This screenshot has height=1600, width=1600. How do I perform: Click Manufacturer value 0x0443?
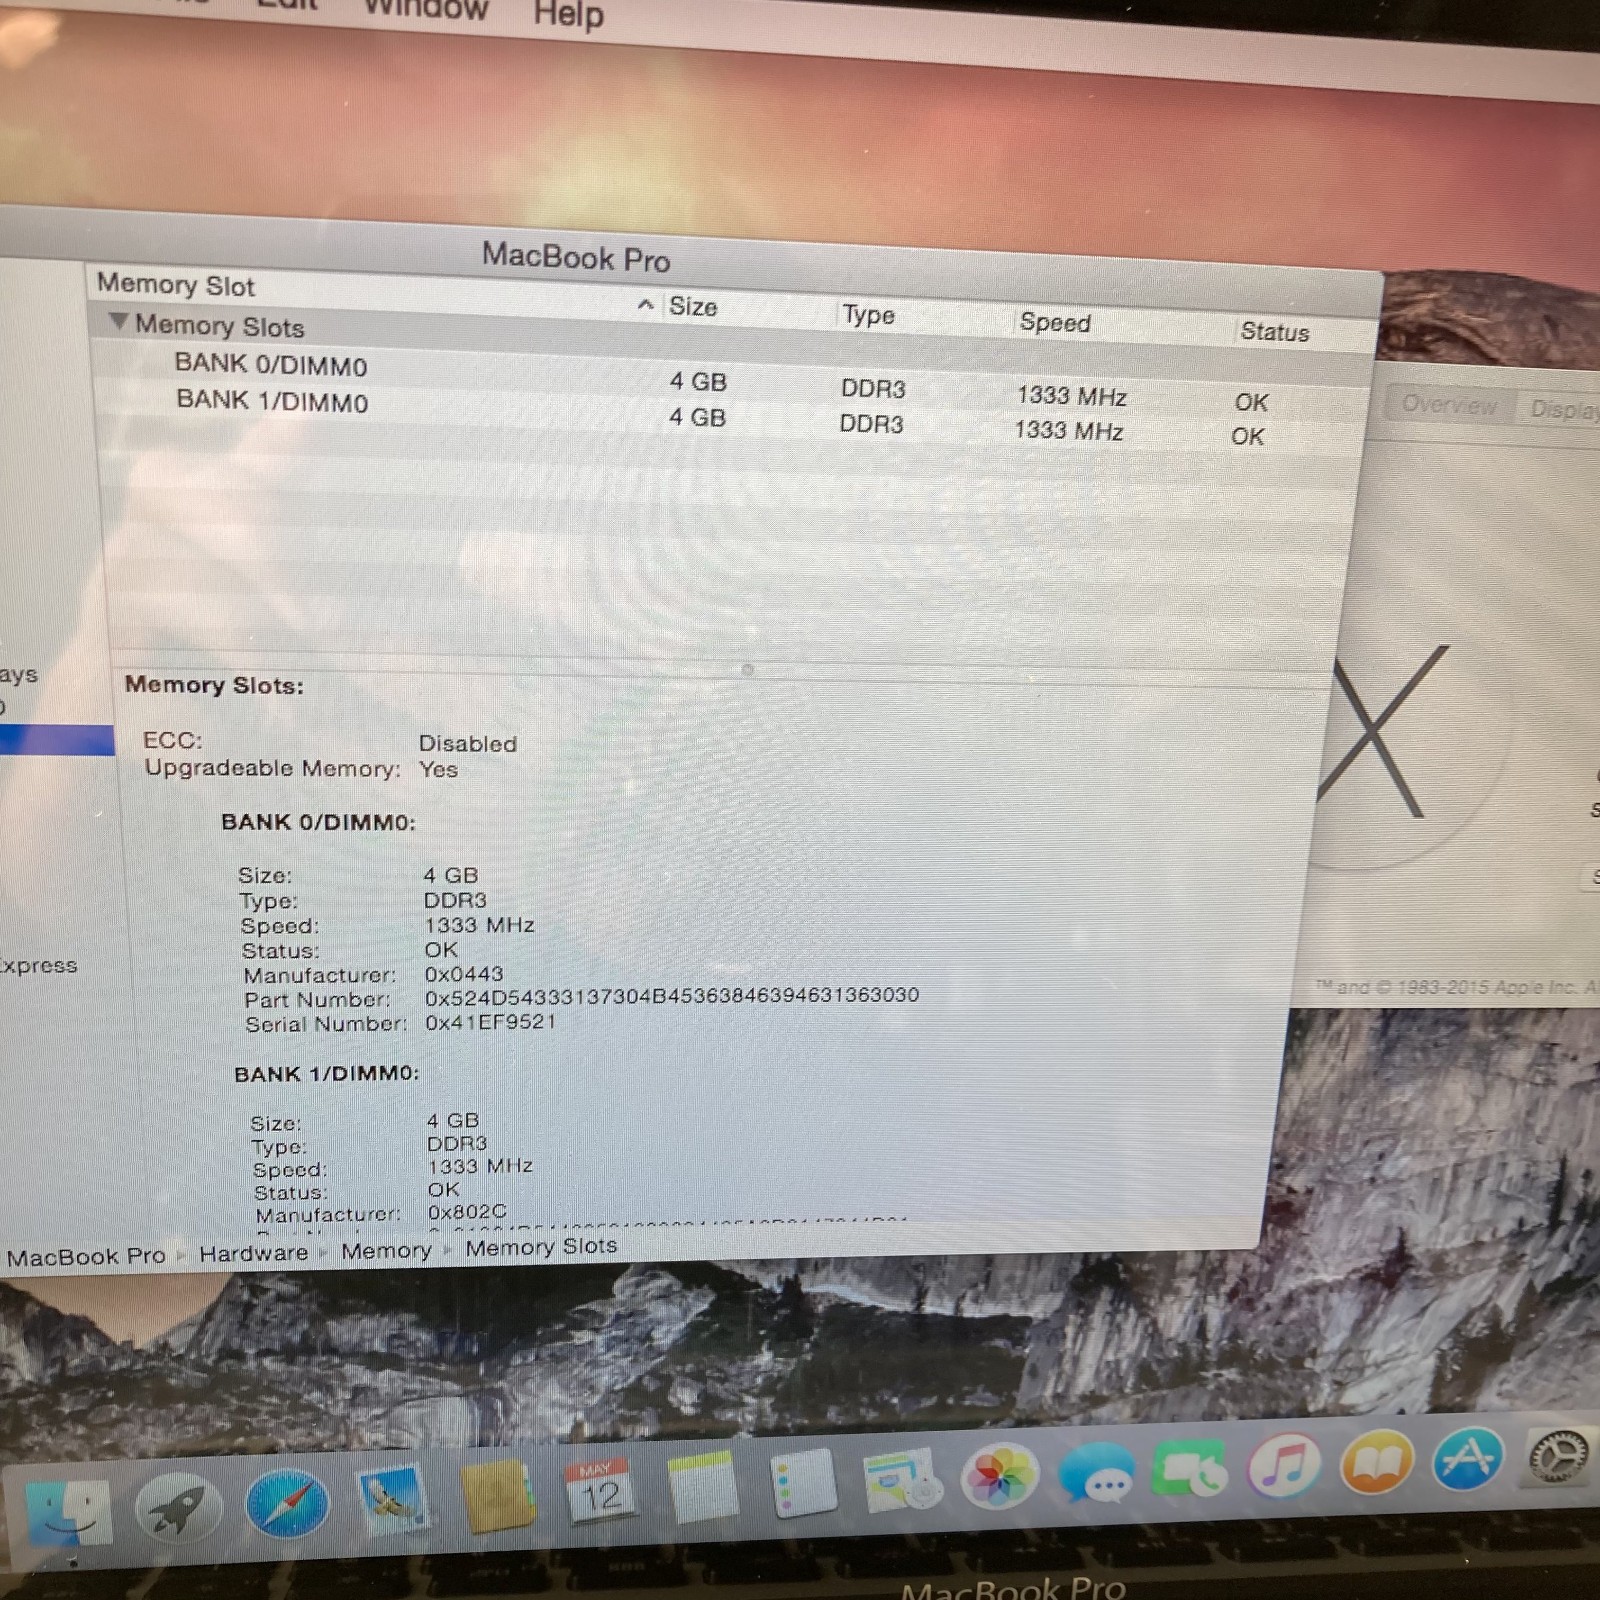click(x=464, y=974)
